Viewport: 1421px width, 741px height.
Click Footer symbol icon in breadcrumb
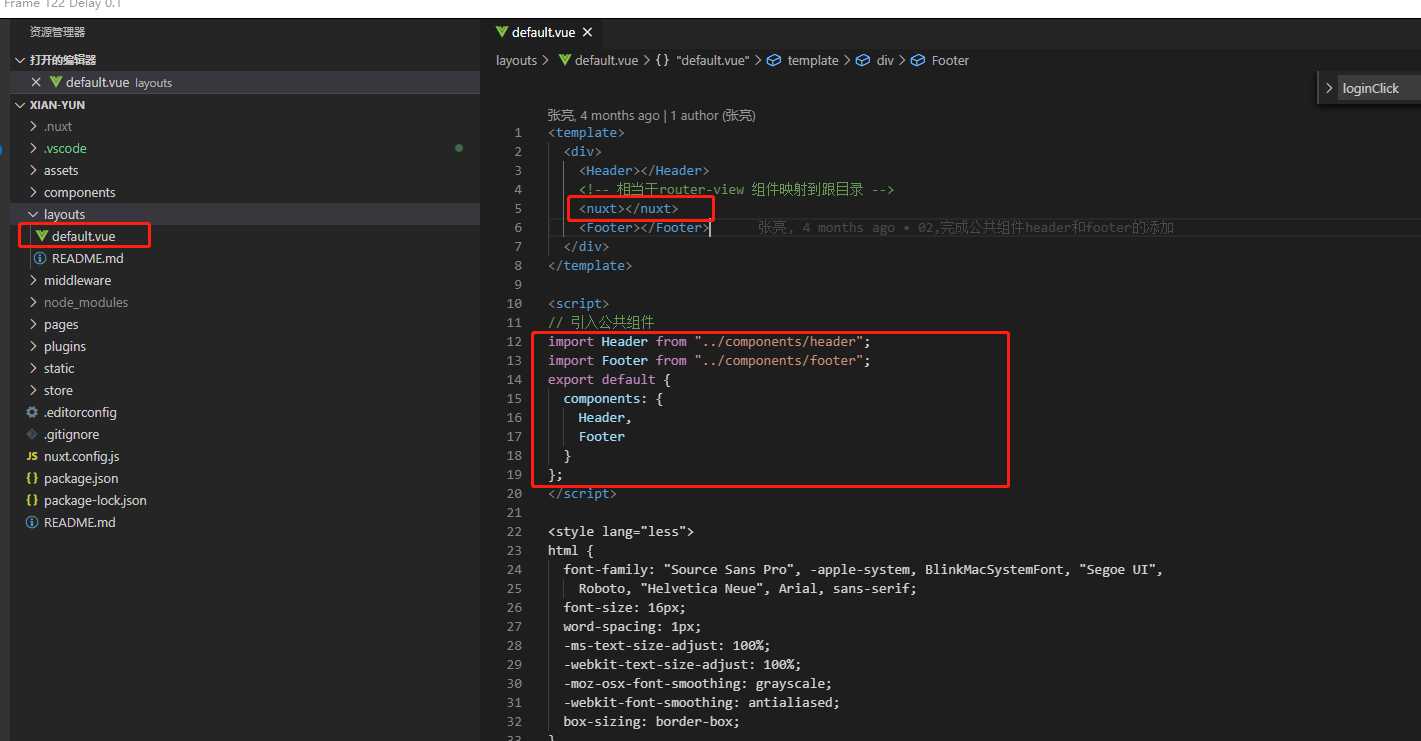[x=918, y=60]
